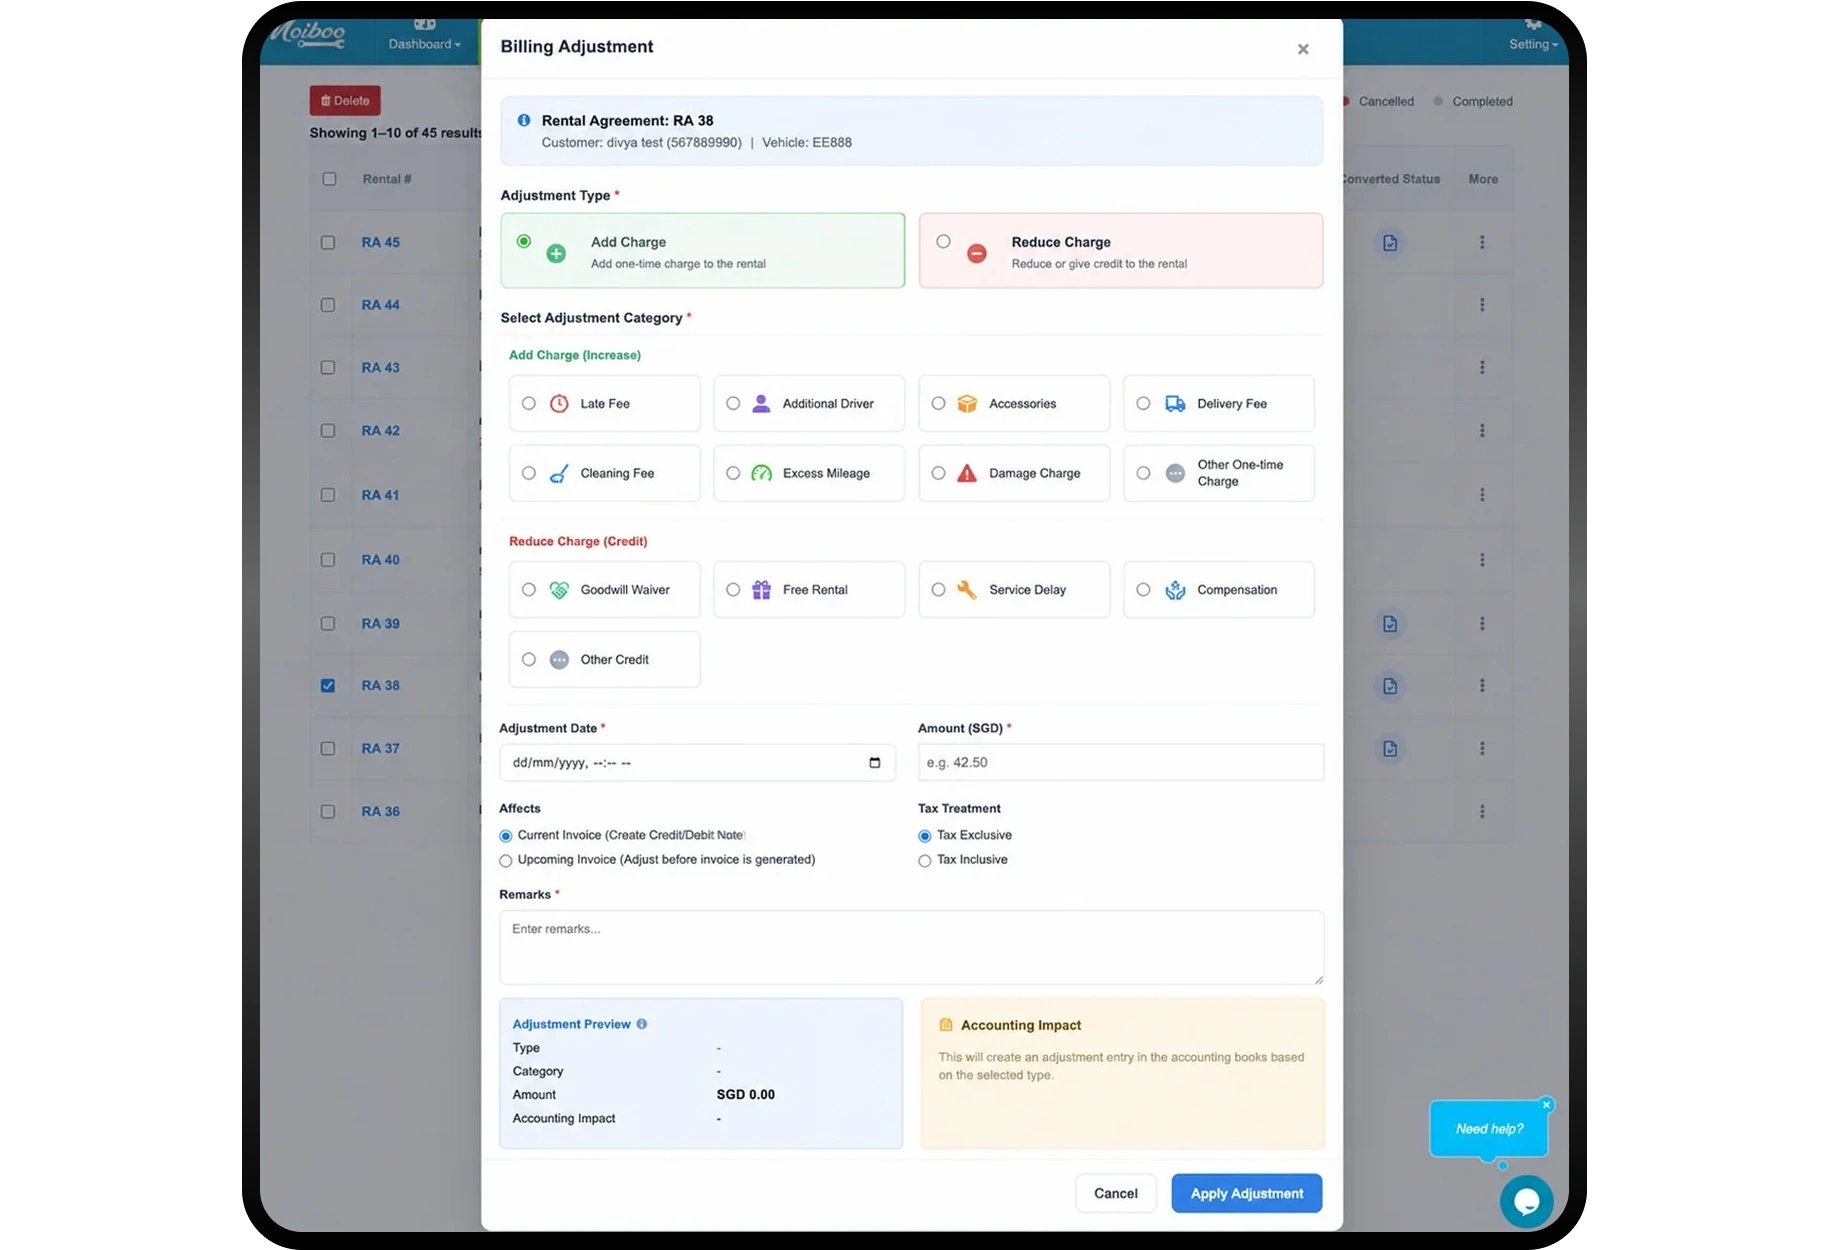This screenshot has width=1829, height=1250.
Task: Click the Moiboo logo
Action: (x=308, y=35)
